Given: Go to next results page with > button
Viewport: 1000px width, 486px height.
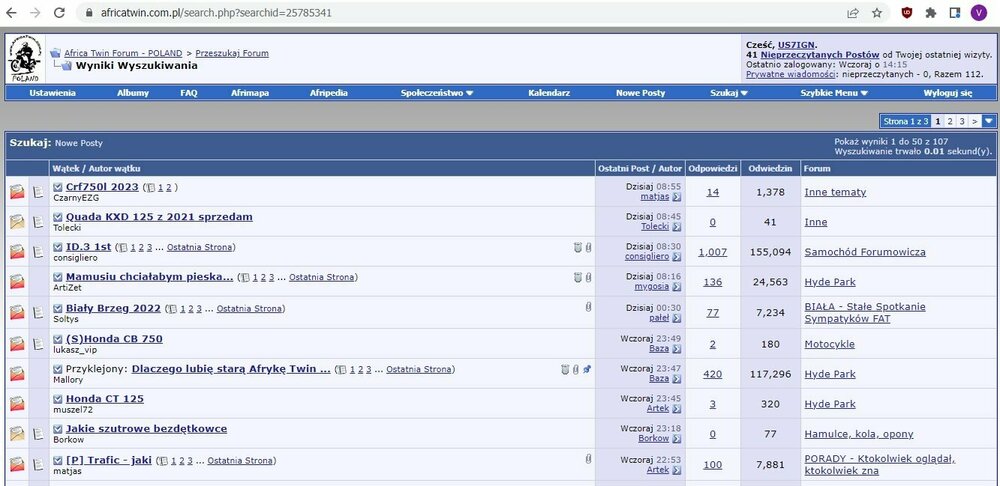Looking at the screenshot, I should click(x=974, y=121).
